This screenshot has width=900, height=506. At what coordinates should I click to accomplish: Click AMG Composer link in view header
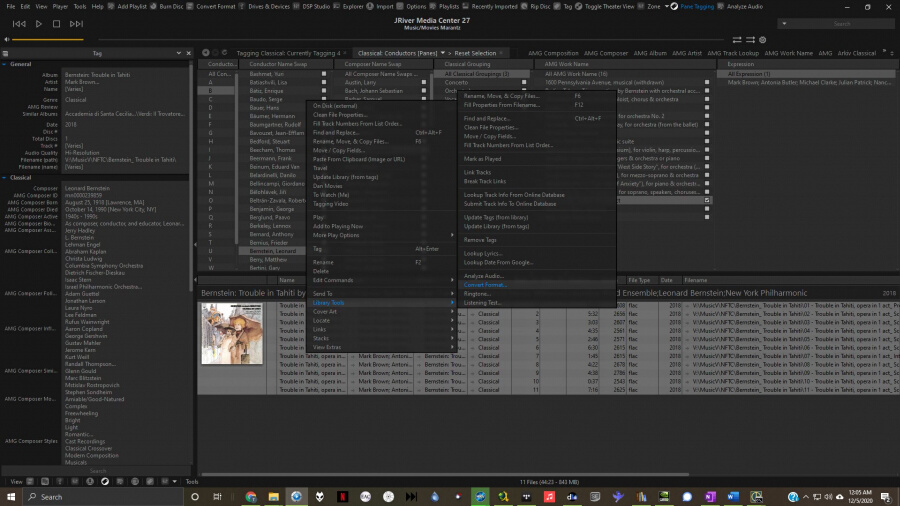pyautogui.click(x=606, y=53)
